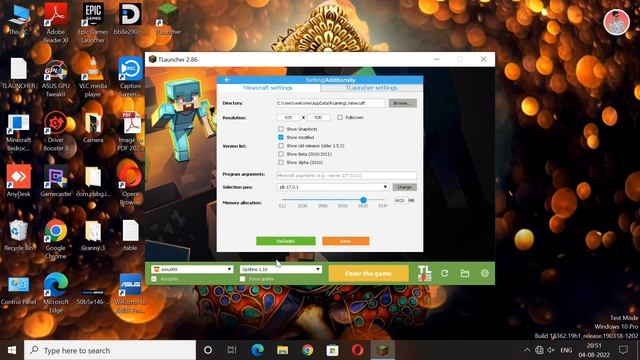Open Minecraft Bedrock desktop shortcut
This screenshot has width=640, height=360.
[x=19, y=133]
